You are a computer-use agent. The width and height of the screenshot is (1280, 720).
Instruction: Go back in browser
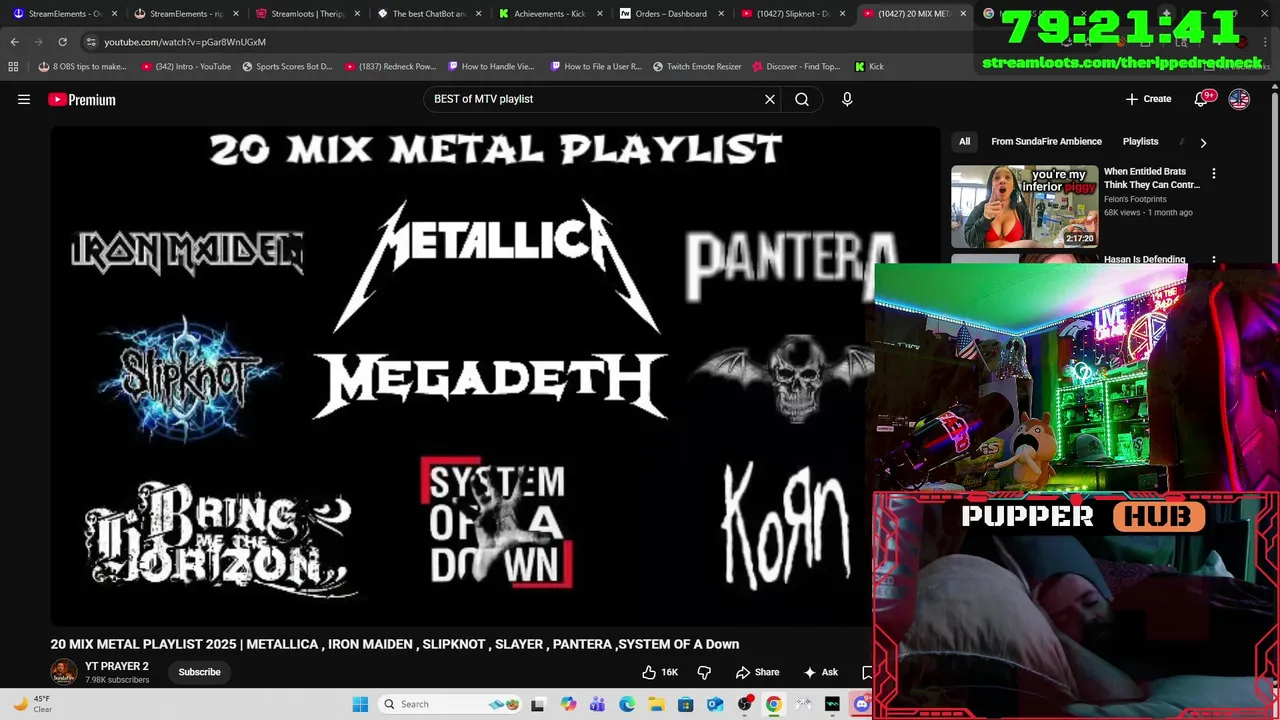(x=15, y=42)
